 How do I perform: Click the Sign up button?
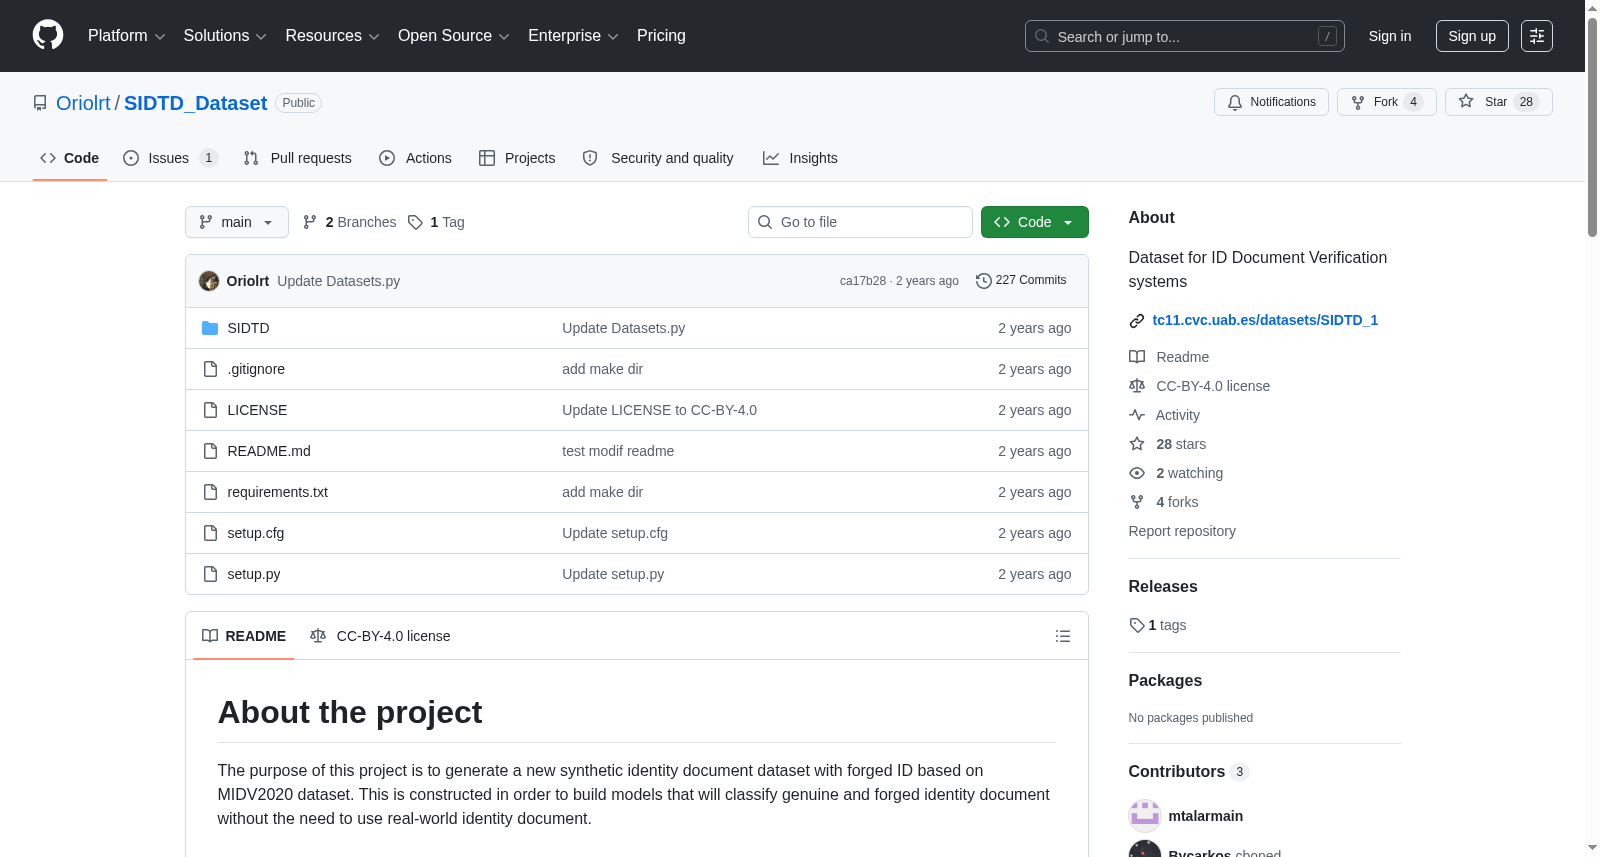[1472, 36]
